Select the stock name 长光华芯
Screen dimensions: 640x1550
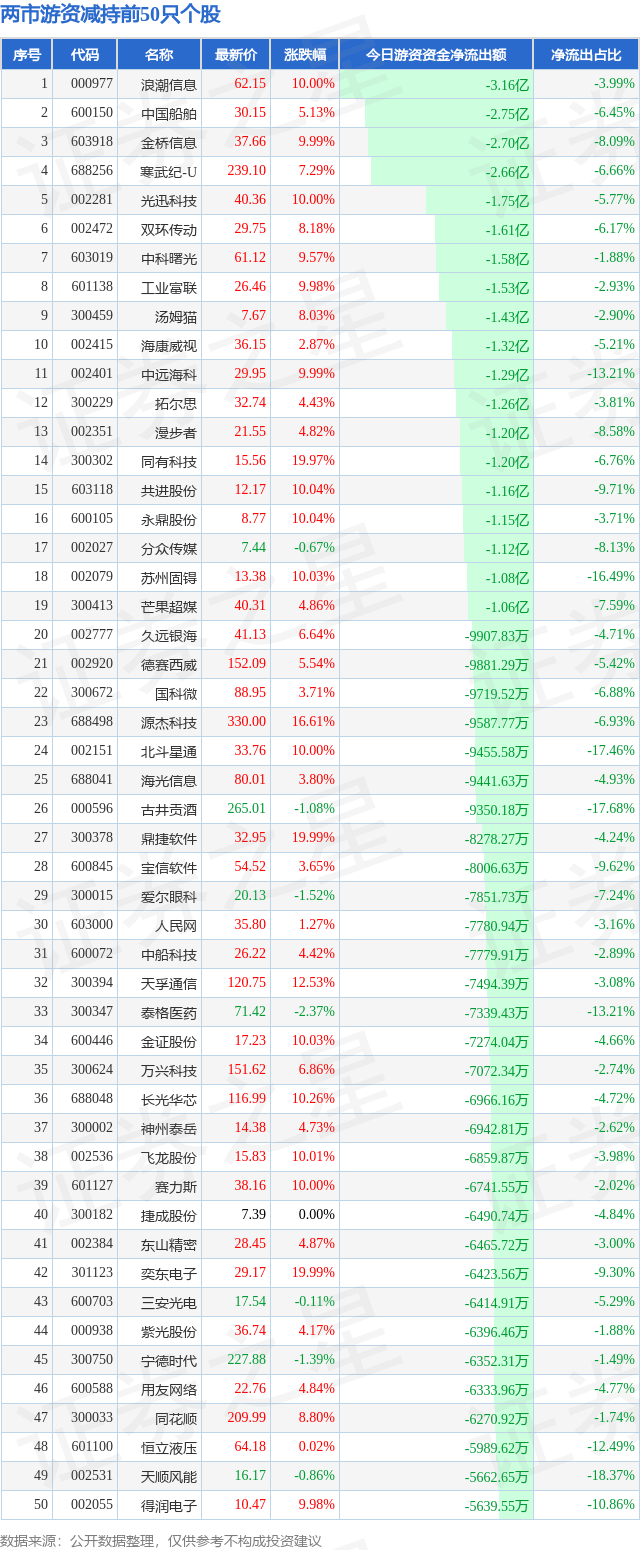click(x=169, y=1100)
